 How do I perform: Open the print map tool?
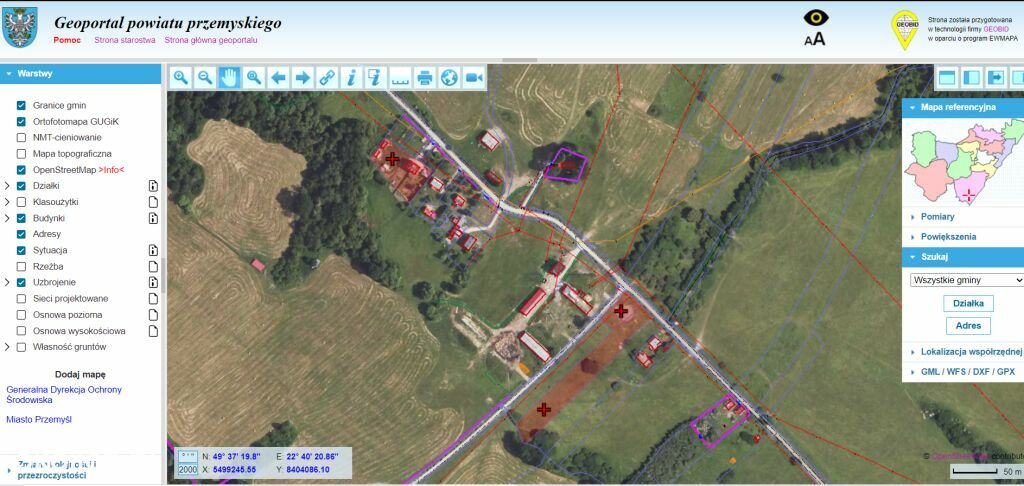pos(424,78)
